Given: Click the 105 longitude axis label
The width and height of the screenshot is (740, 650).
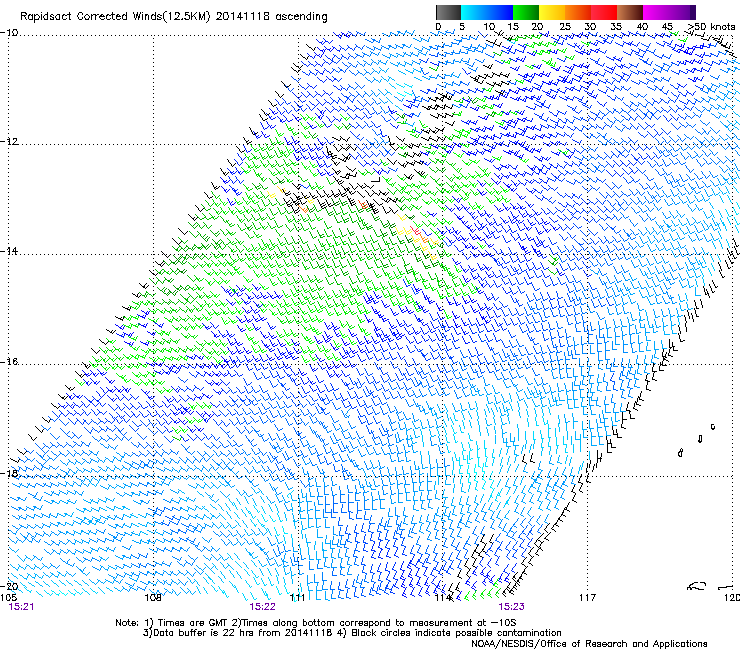Looking at the screenshot, I should [x=8, y=598].
